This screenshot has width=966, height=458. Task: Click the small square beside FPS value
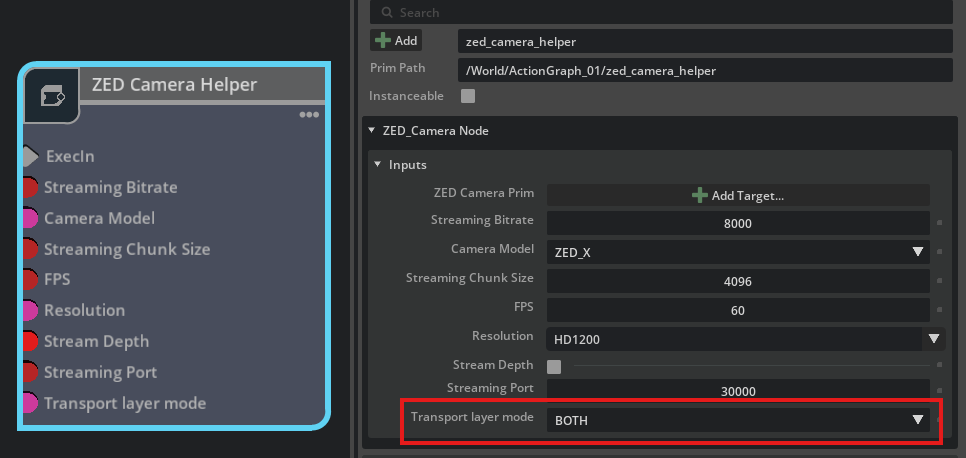pos(940,309)
